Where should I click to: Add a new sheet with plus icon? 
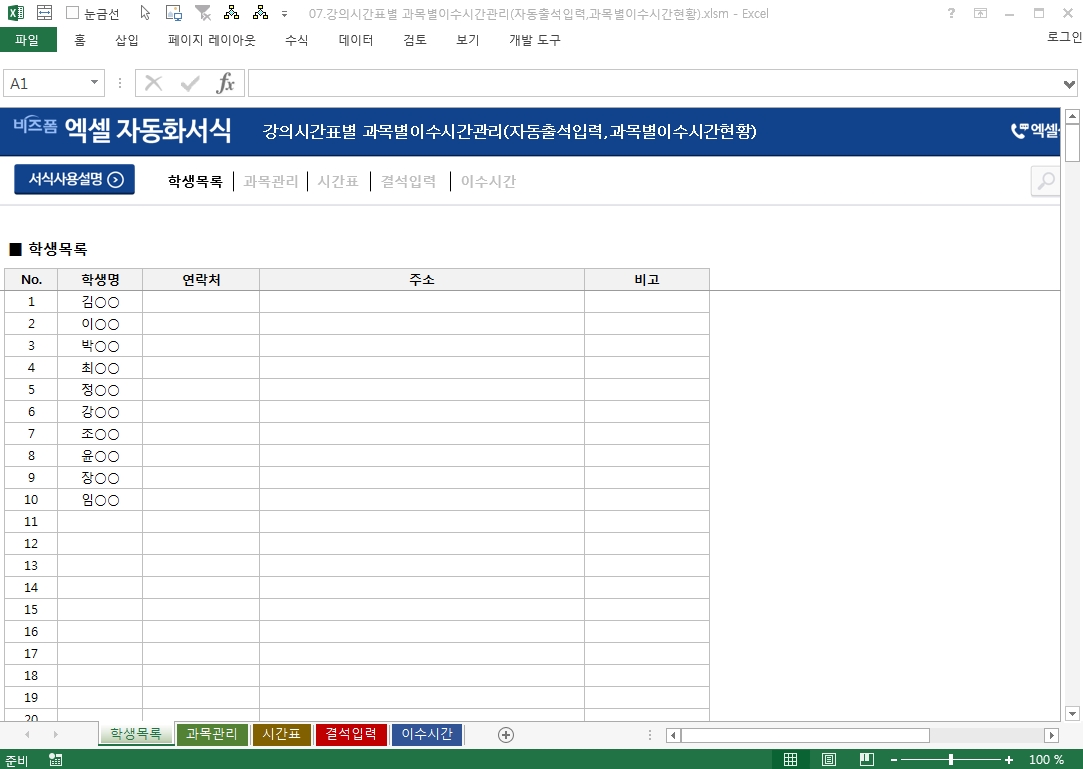pyautogui.click(x=506, y=735)
